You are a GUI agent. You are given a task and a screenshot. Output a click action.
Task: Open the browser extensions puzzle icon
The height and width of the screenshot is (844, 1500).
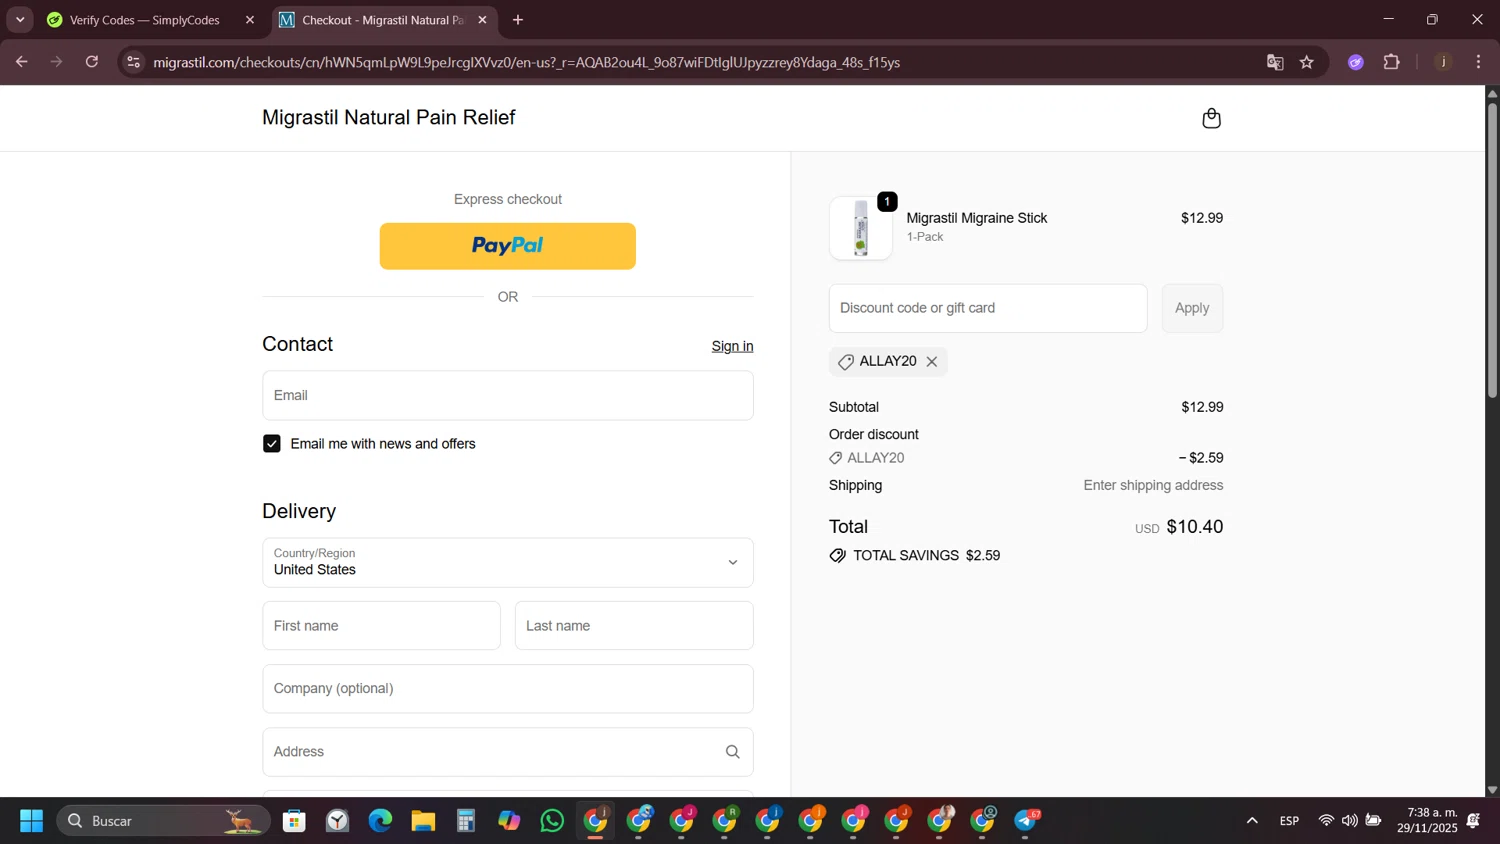tap(1391, 62)
